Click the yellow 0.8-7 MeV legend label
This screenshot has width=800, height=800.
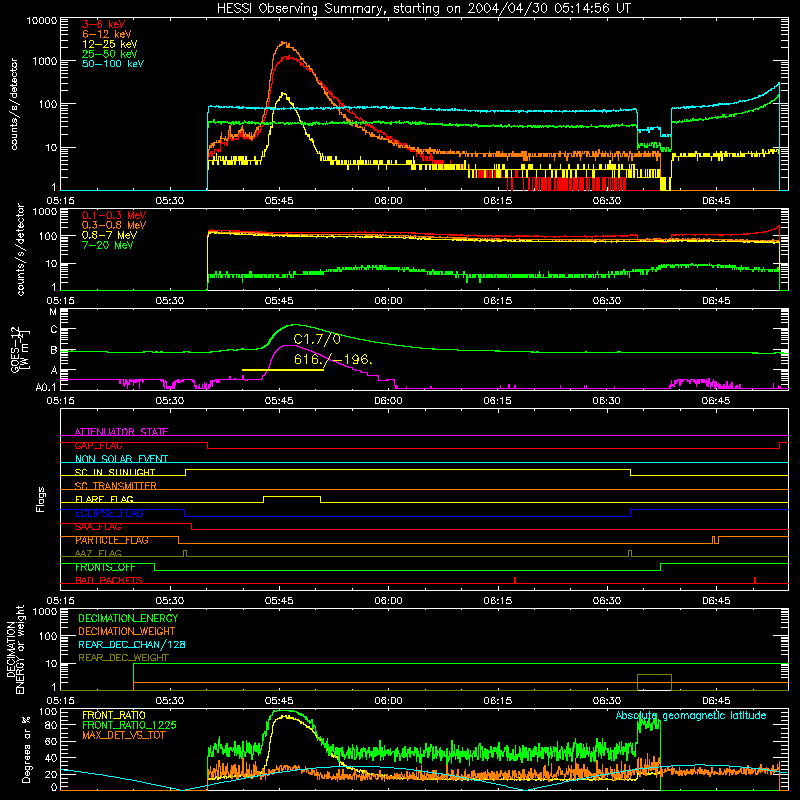(109, 235)
